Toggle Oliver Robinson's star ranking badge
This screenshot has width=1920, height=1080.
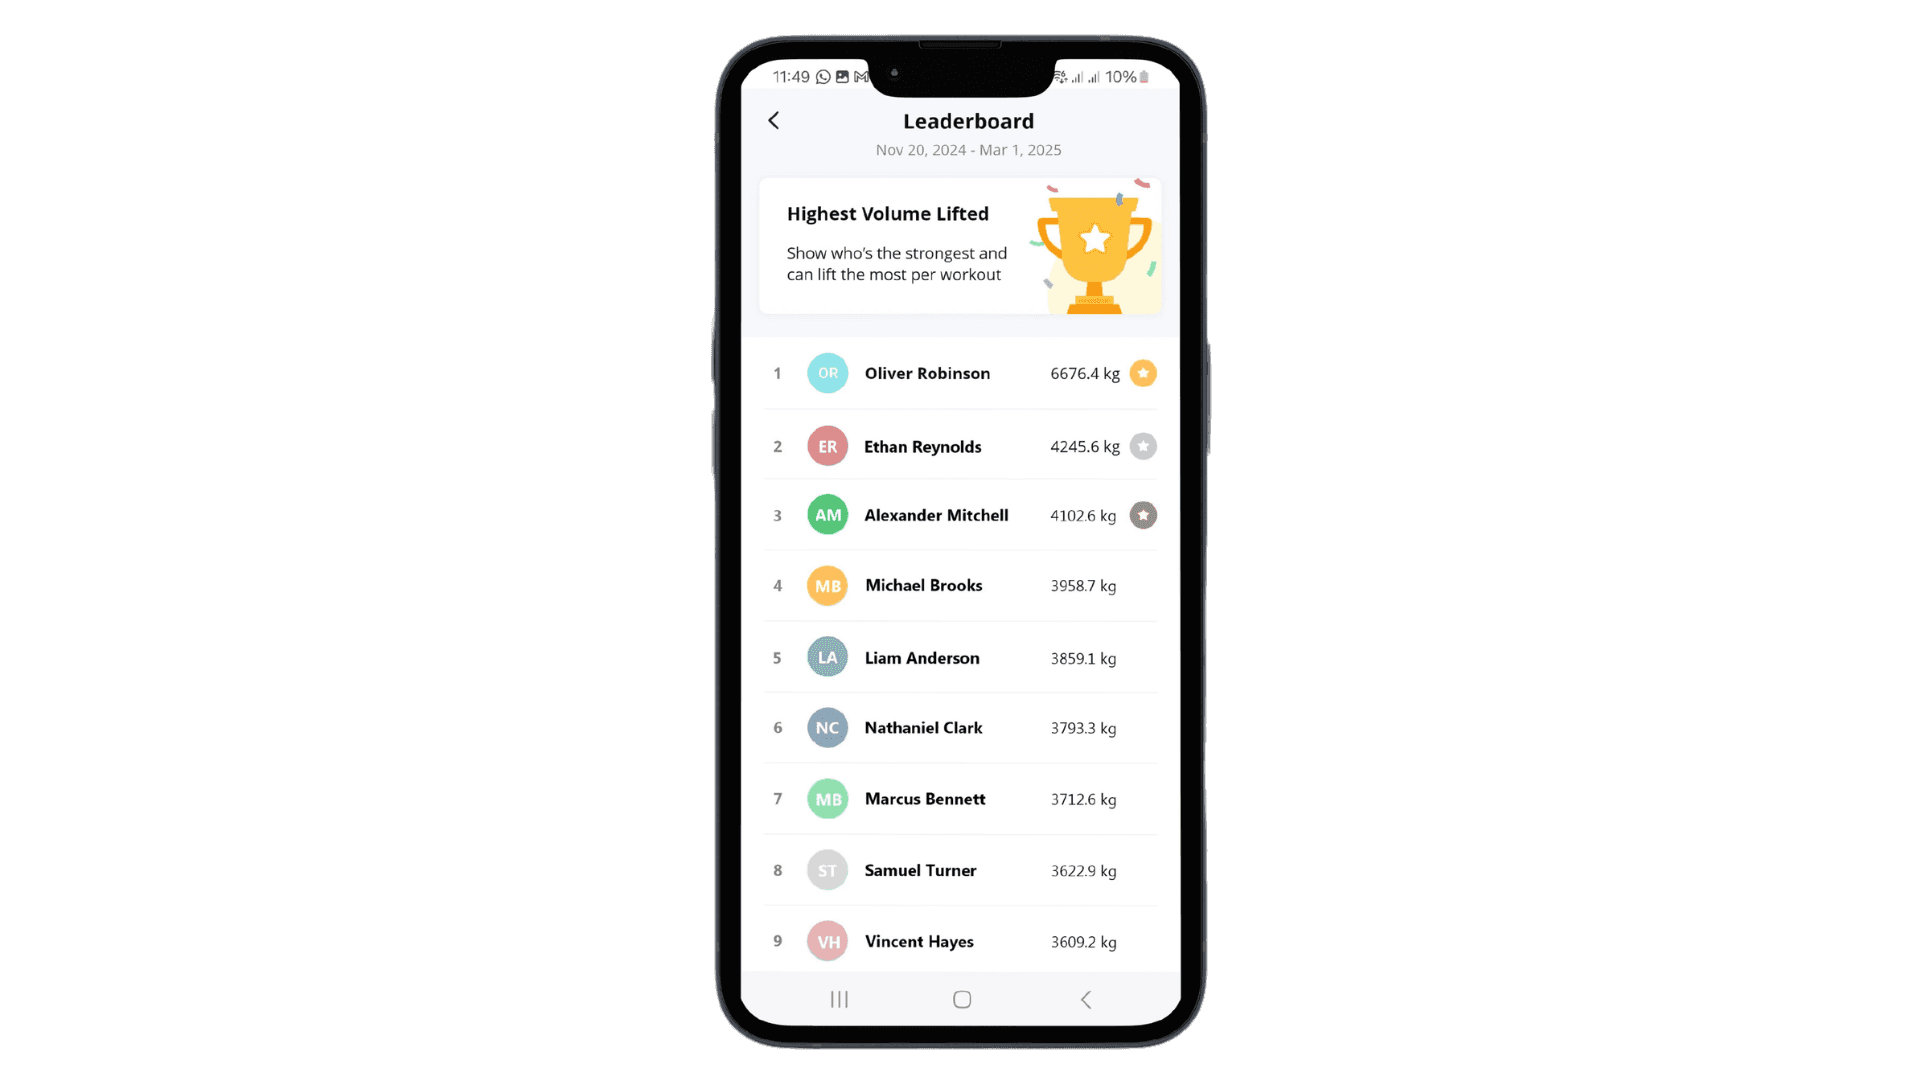1142,373
